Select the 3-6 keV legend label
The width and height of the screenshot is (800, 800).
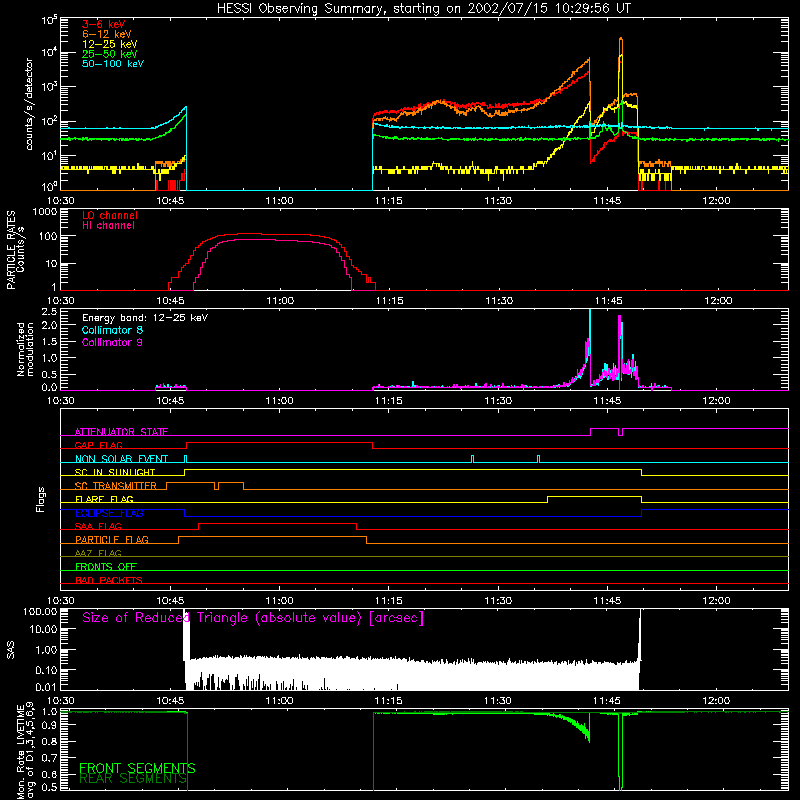[x=103, y=24]
